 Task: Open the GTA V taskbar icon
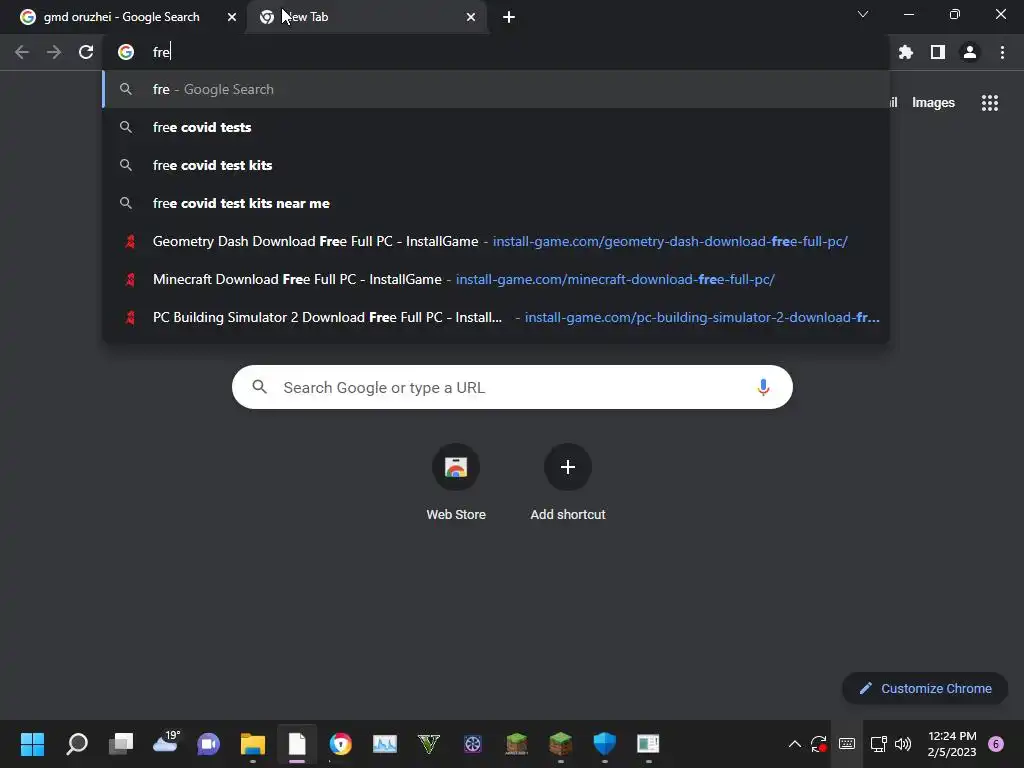(429, 744)
